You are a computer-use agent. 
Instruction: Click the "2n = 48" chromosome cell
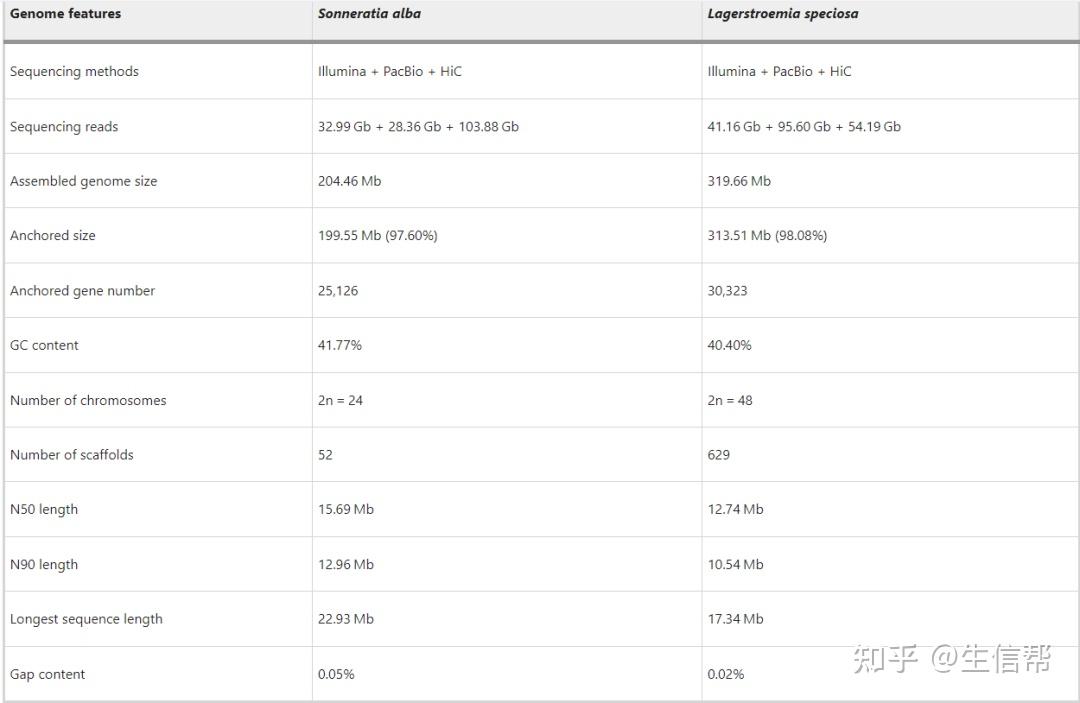[x=730, y=401]
